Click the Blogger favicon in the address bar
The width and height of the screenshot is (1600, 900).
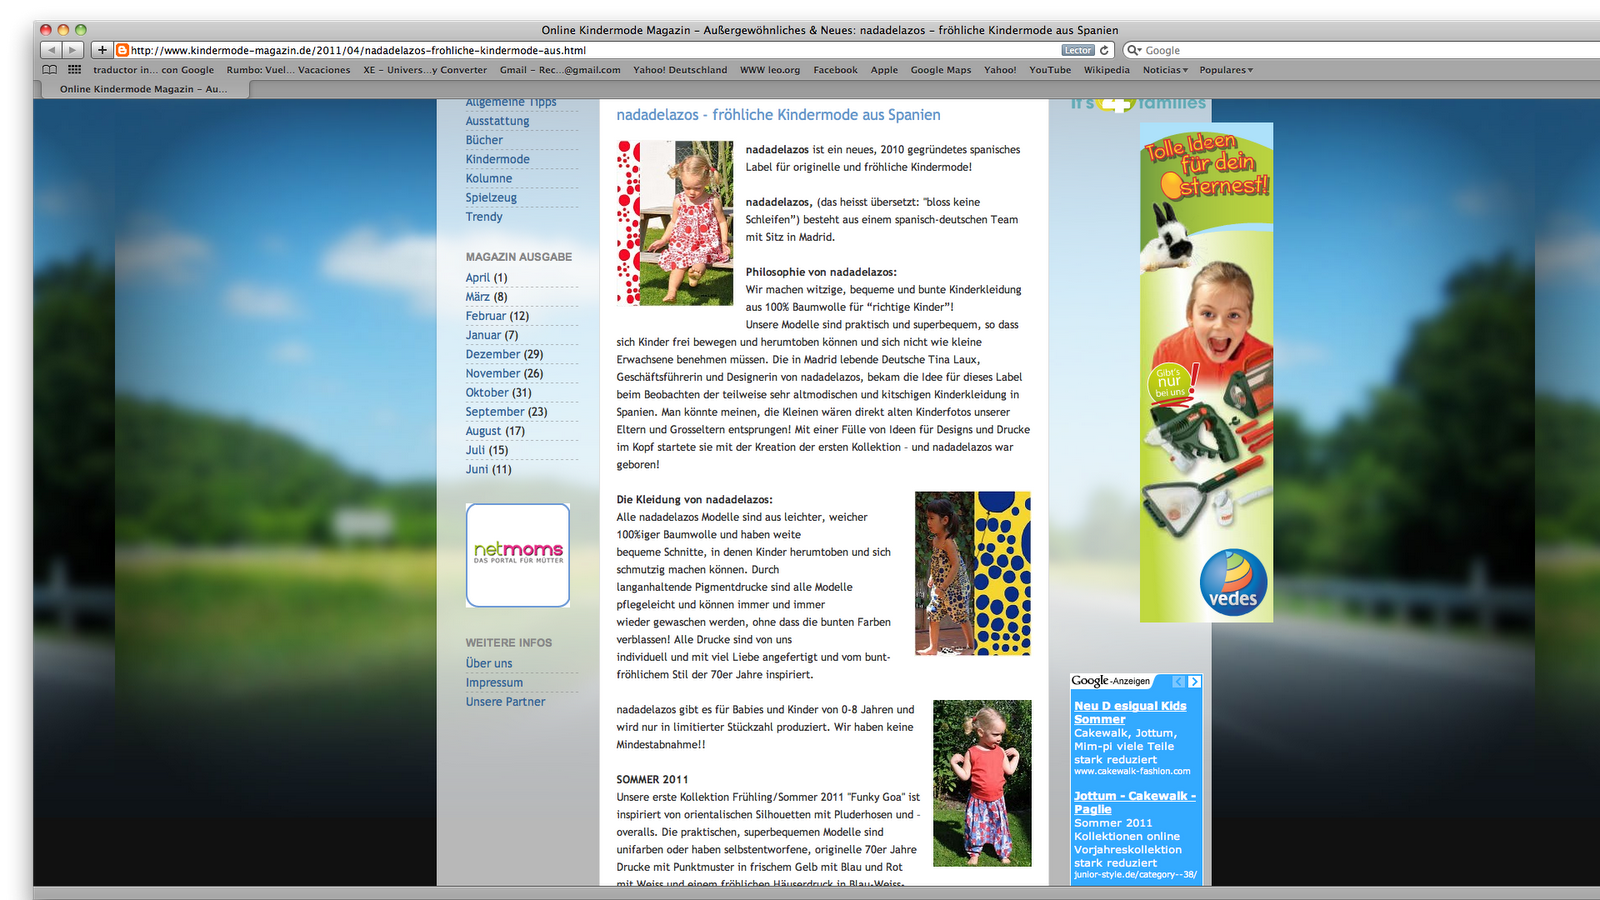[x=122, y=50]
